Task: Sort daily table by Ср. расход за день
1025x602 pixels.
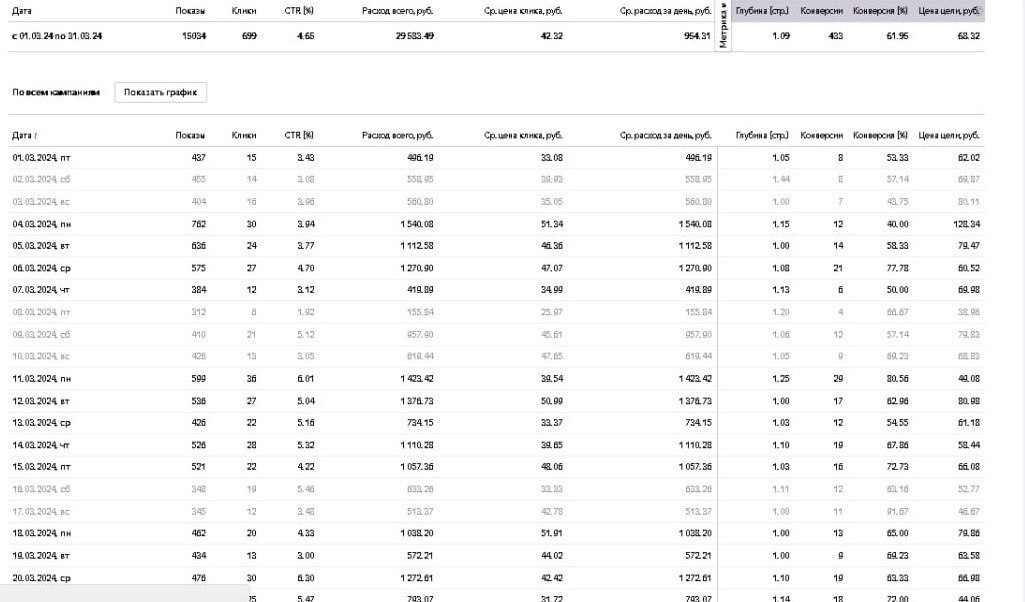Action: click(666, 135)
